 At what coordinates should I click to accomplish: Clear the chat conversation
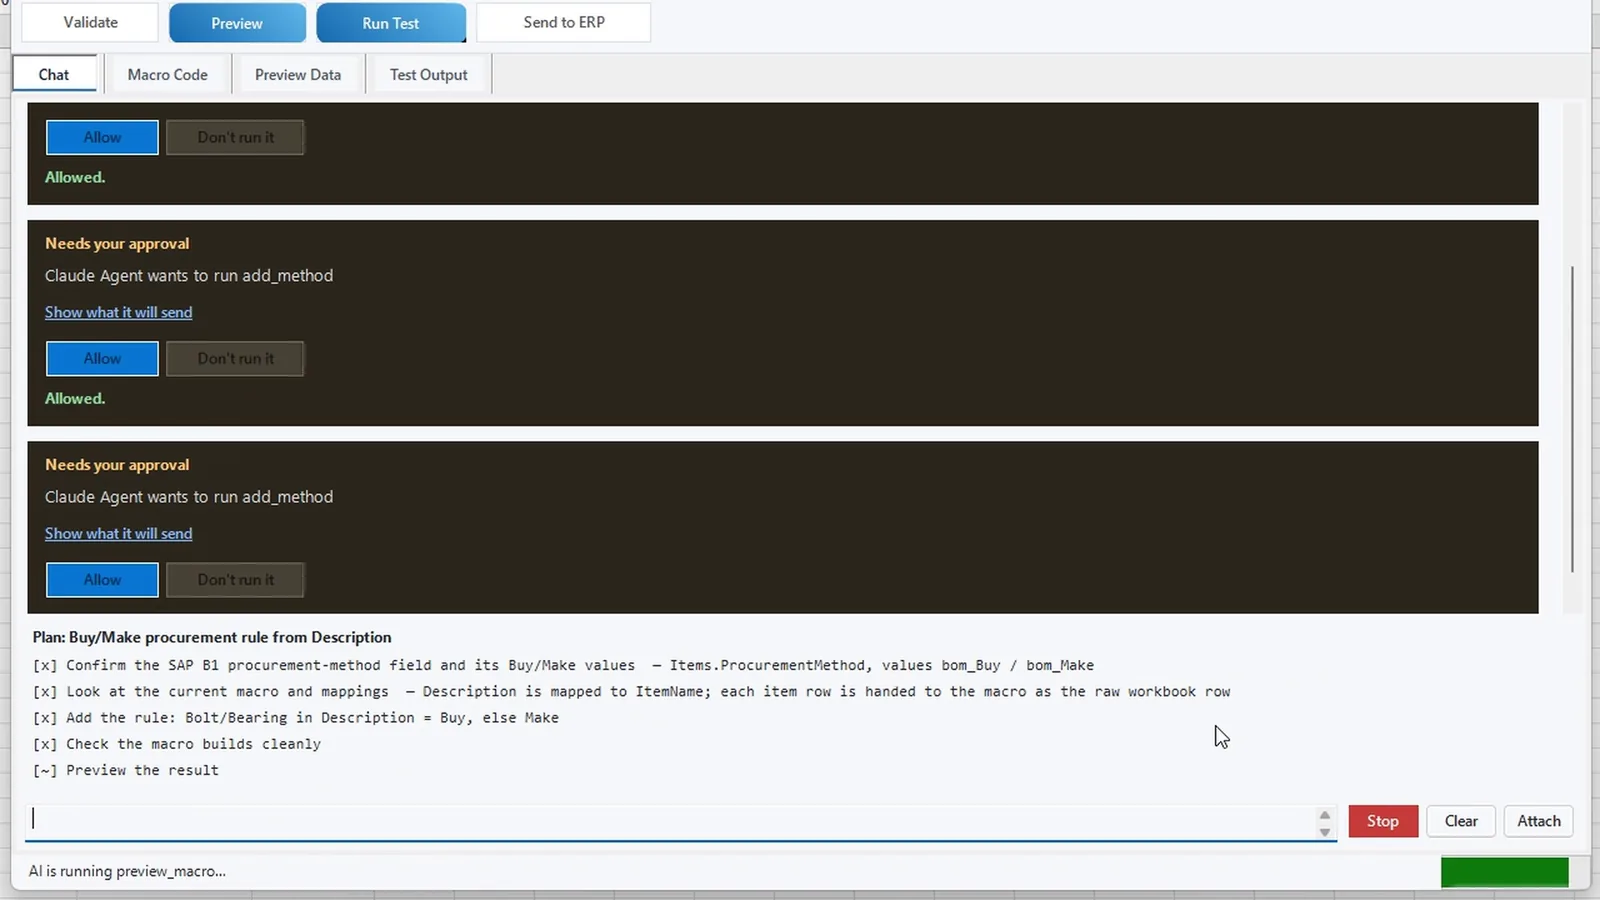pyautogui.click(x=1461, y=821)
